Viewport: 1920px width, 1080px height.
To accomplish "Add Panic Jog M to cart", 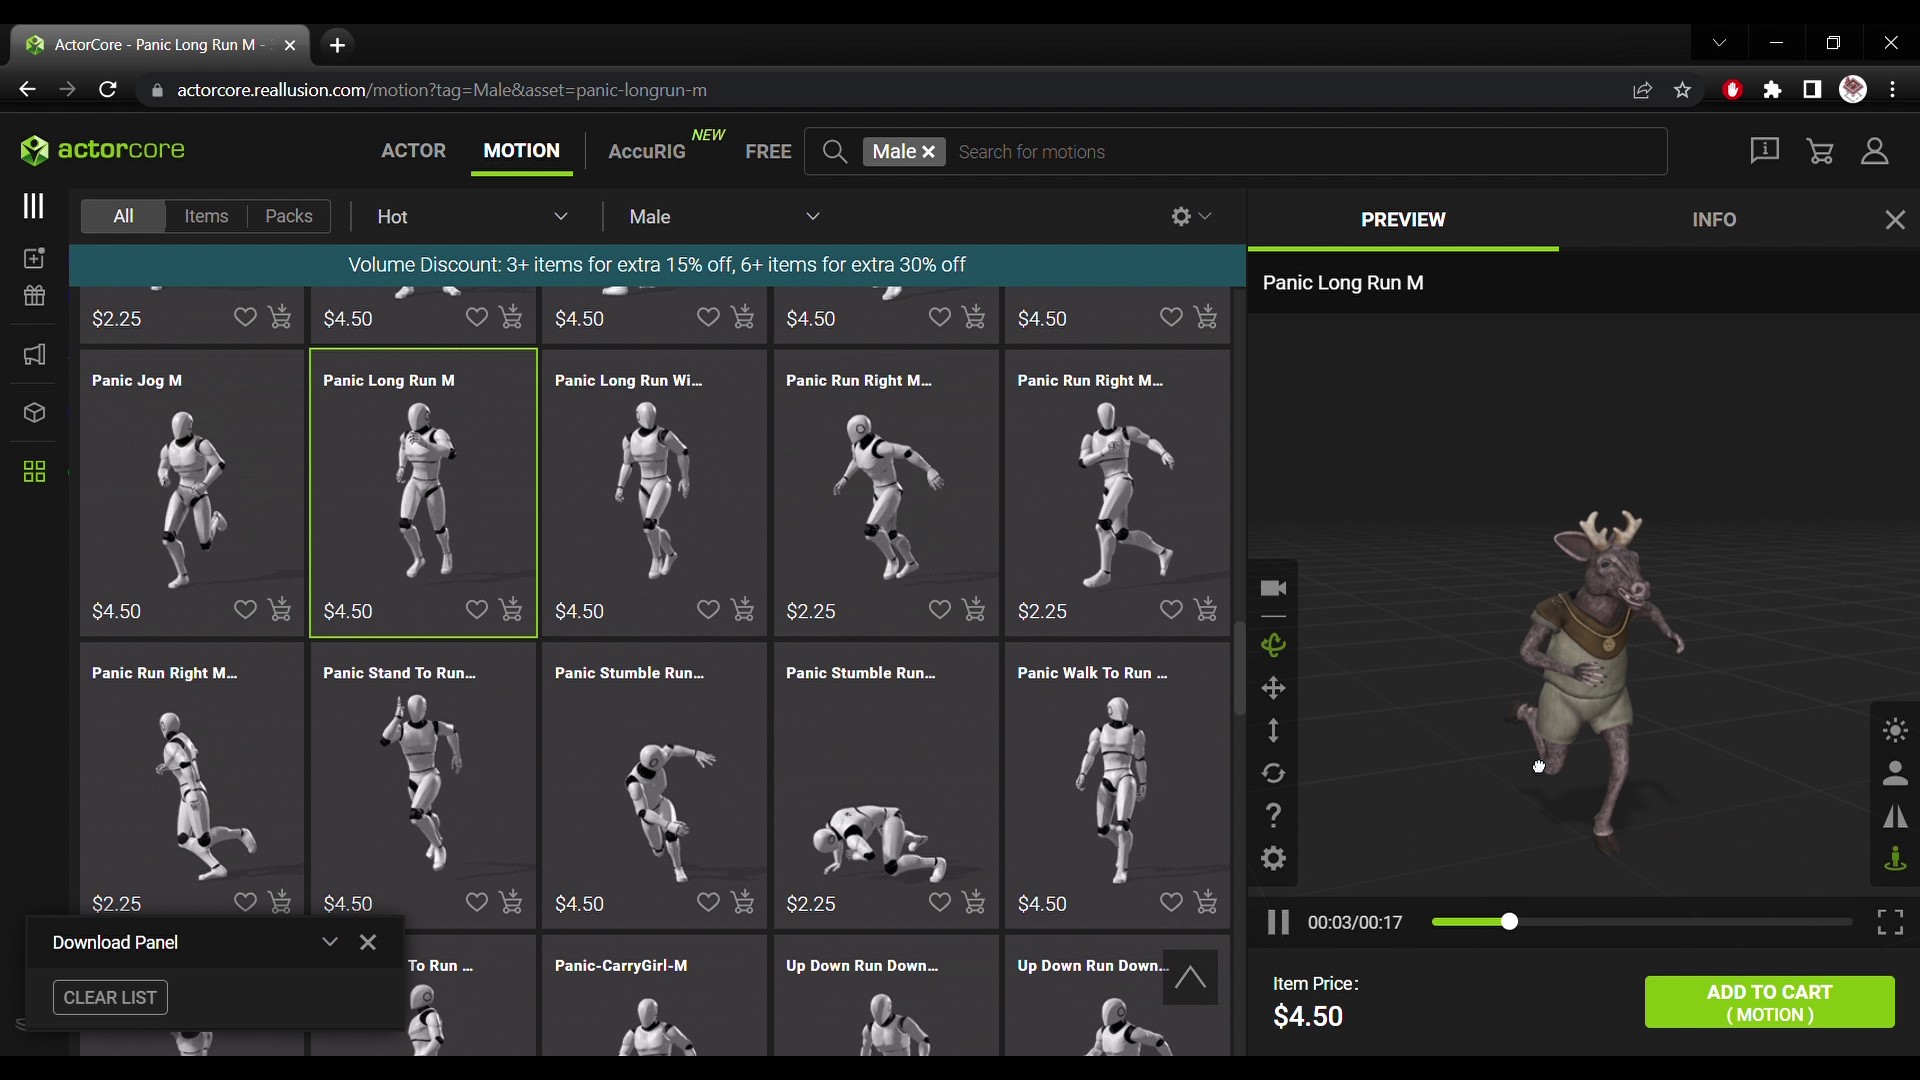I will pyautogui.click(x=280, y=609).
